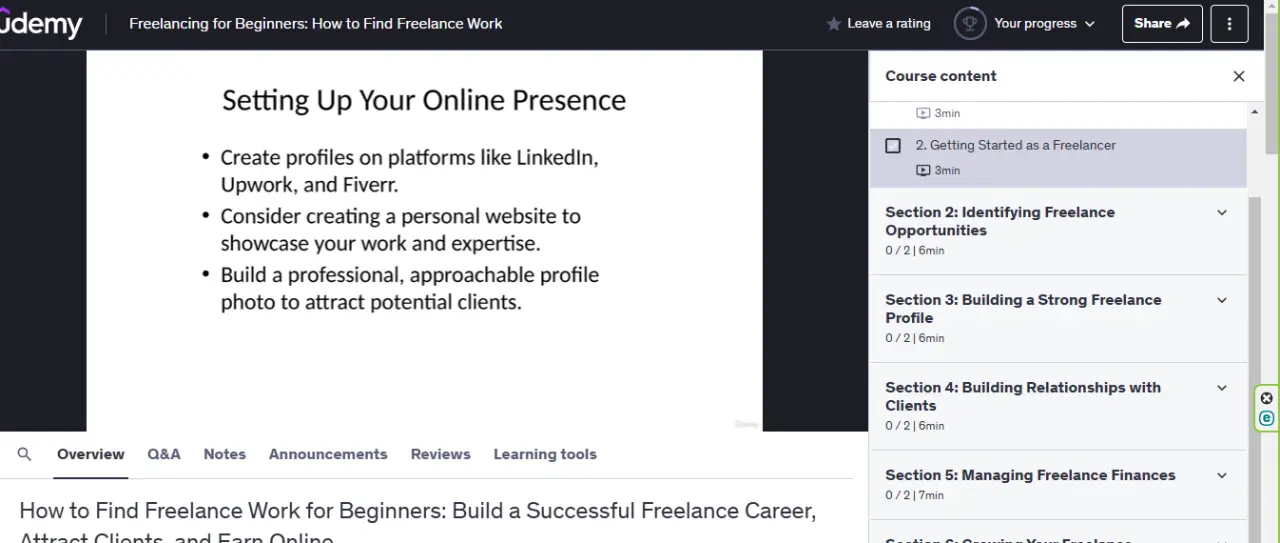Screen dimensions: 1280x543
Task: Switch to the Q&A tab
Action: click(164, 454)
